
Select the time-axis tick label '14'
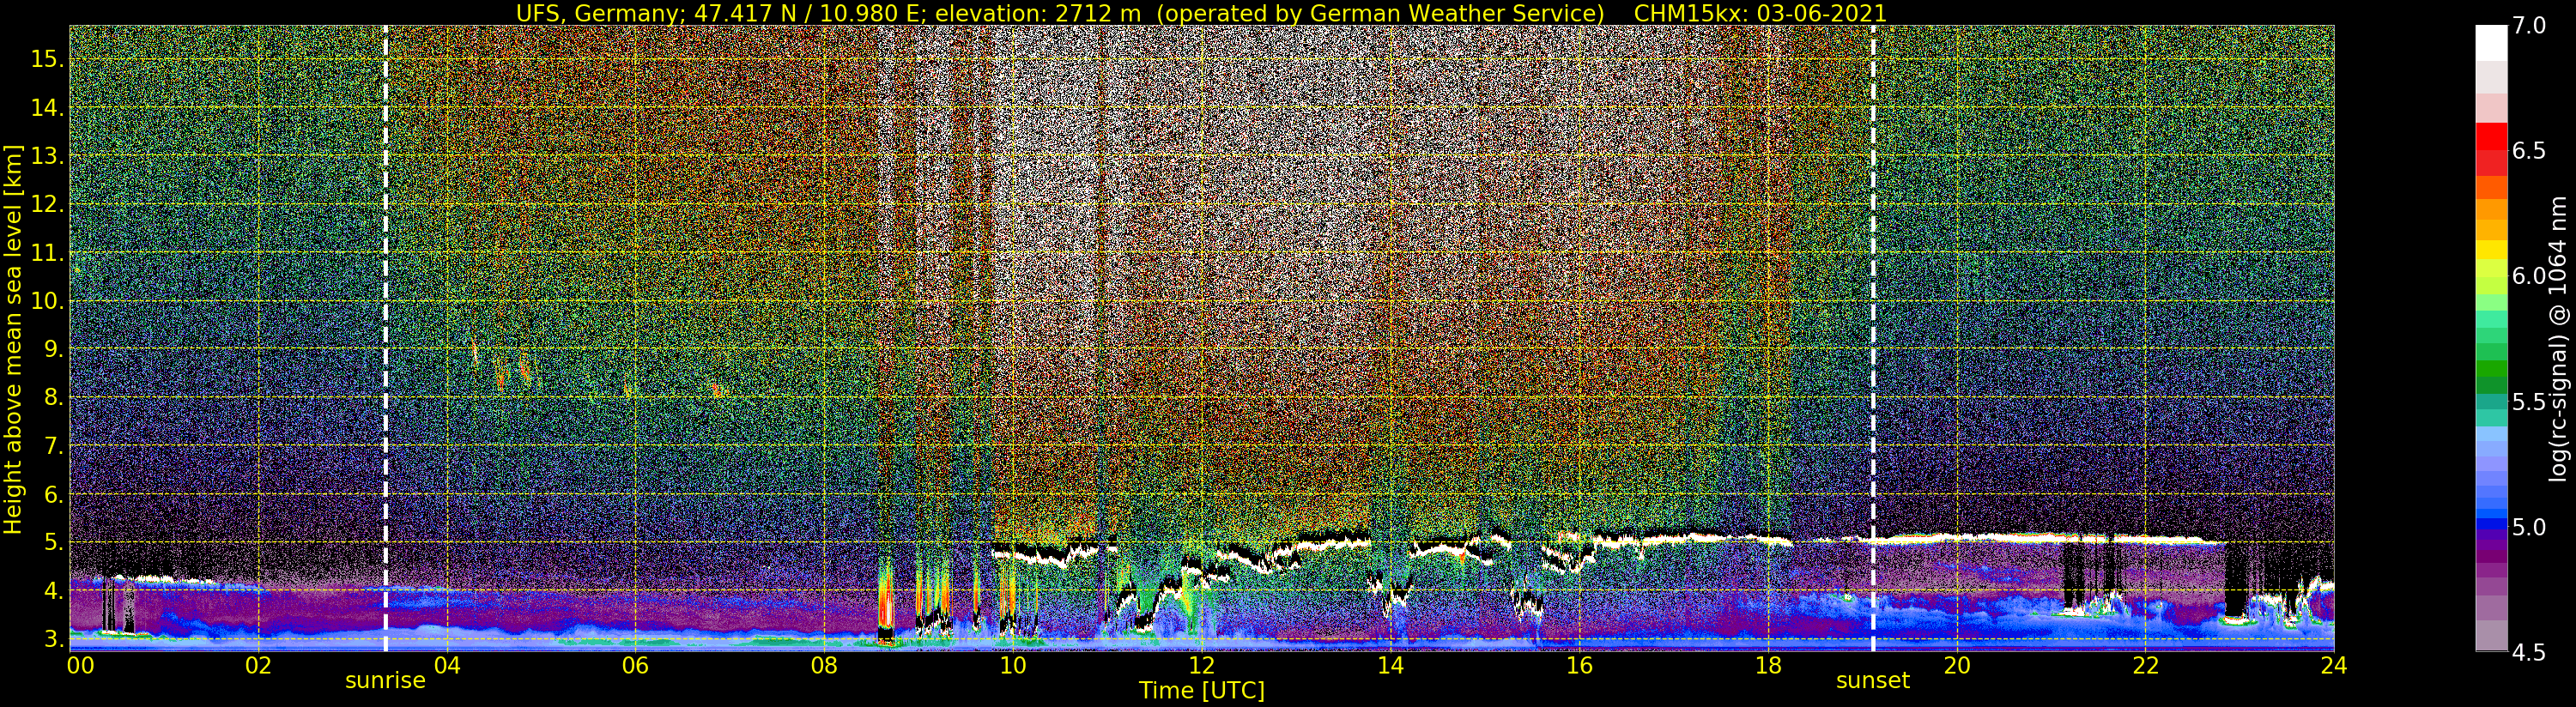pos(1390,665)
